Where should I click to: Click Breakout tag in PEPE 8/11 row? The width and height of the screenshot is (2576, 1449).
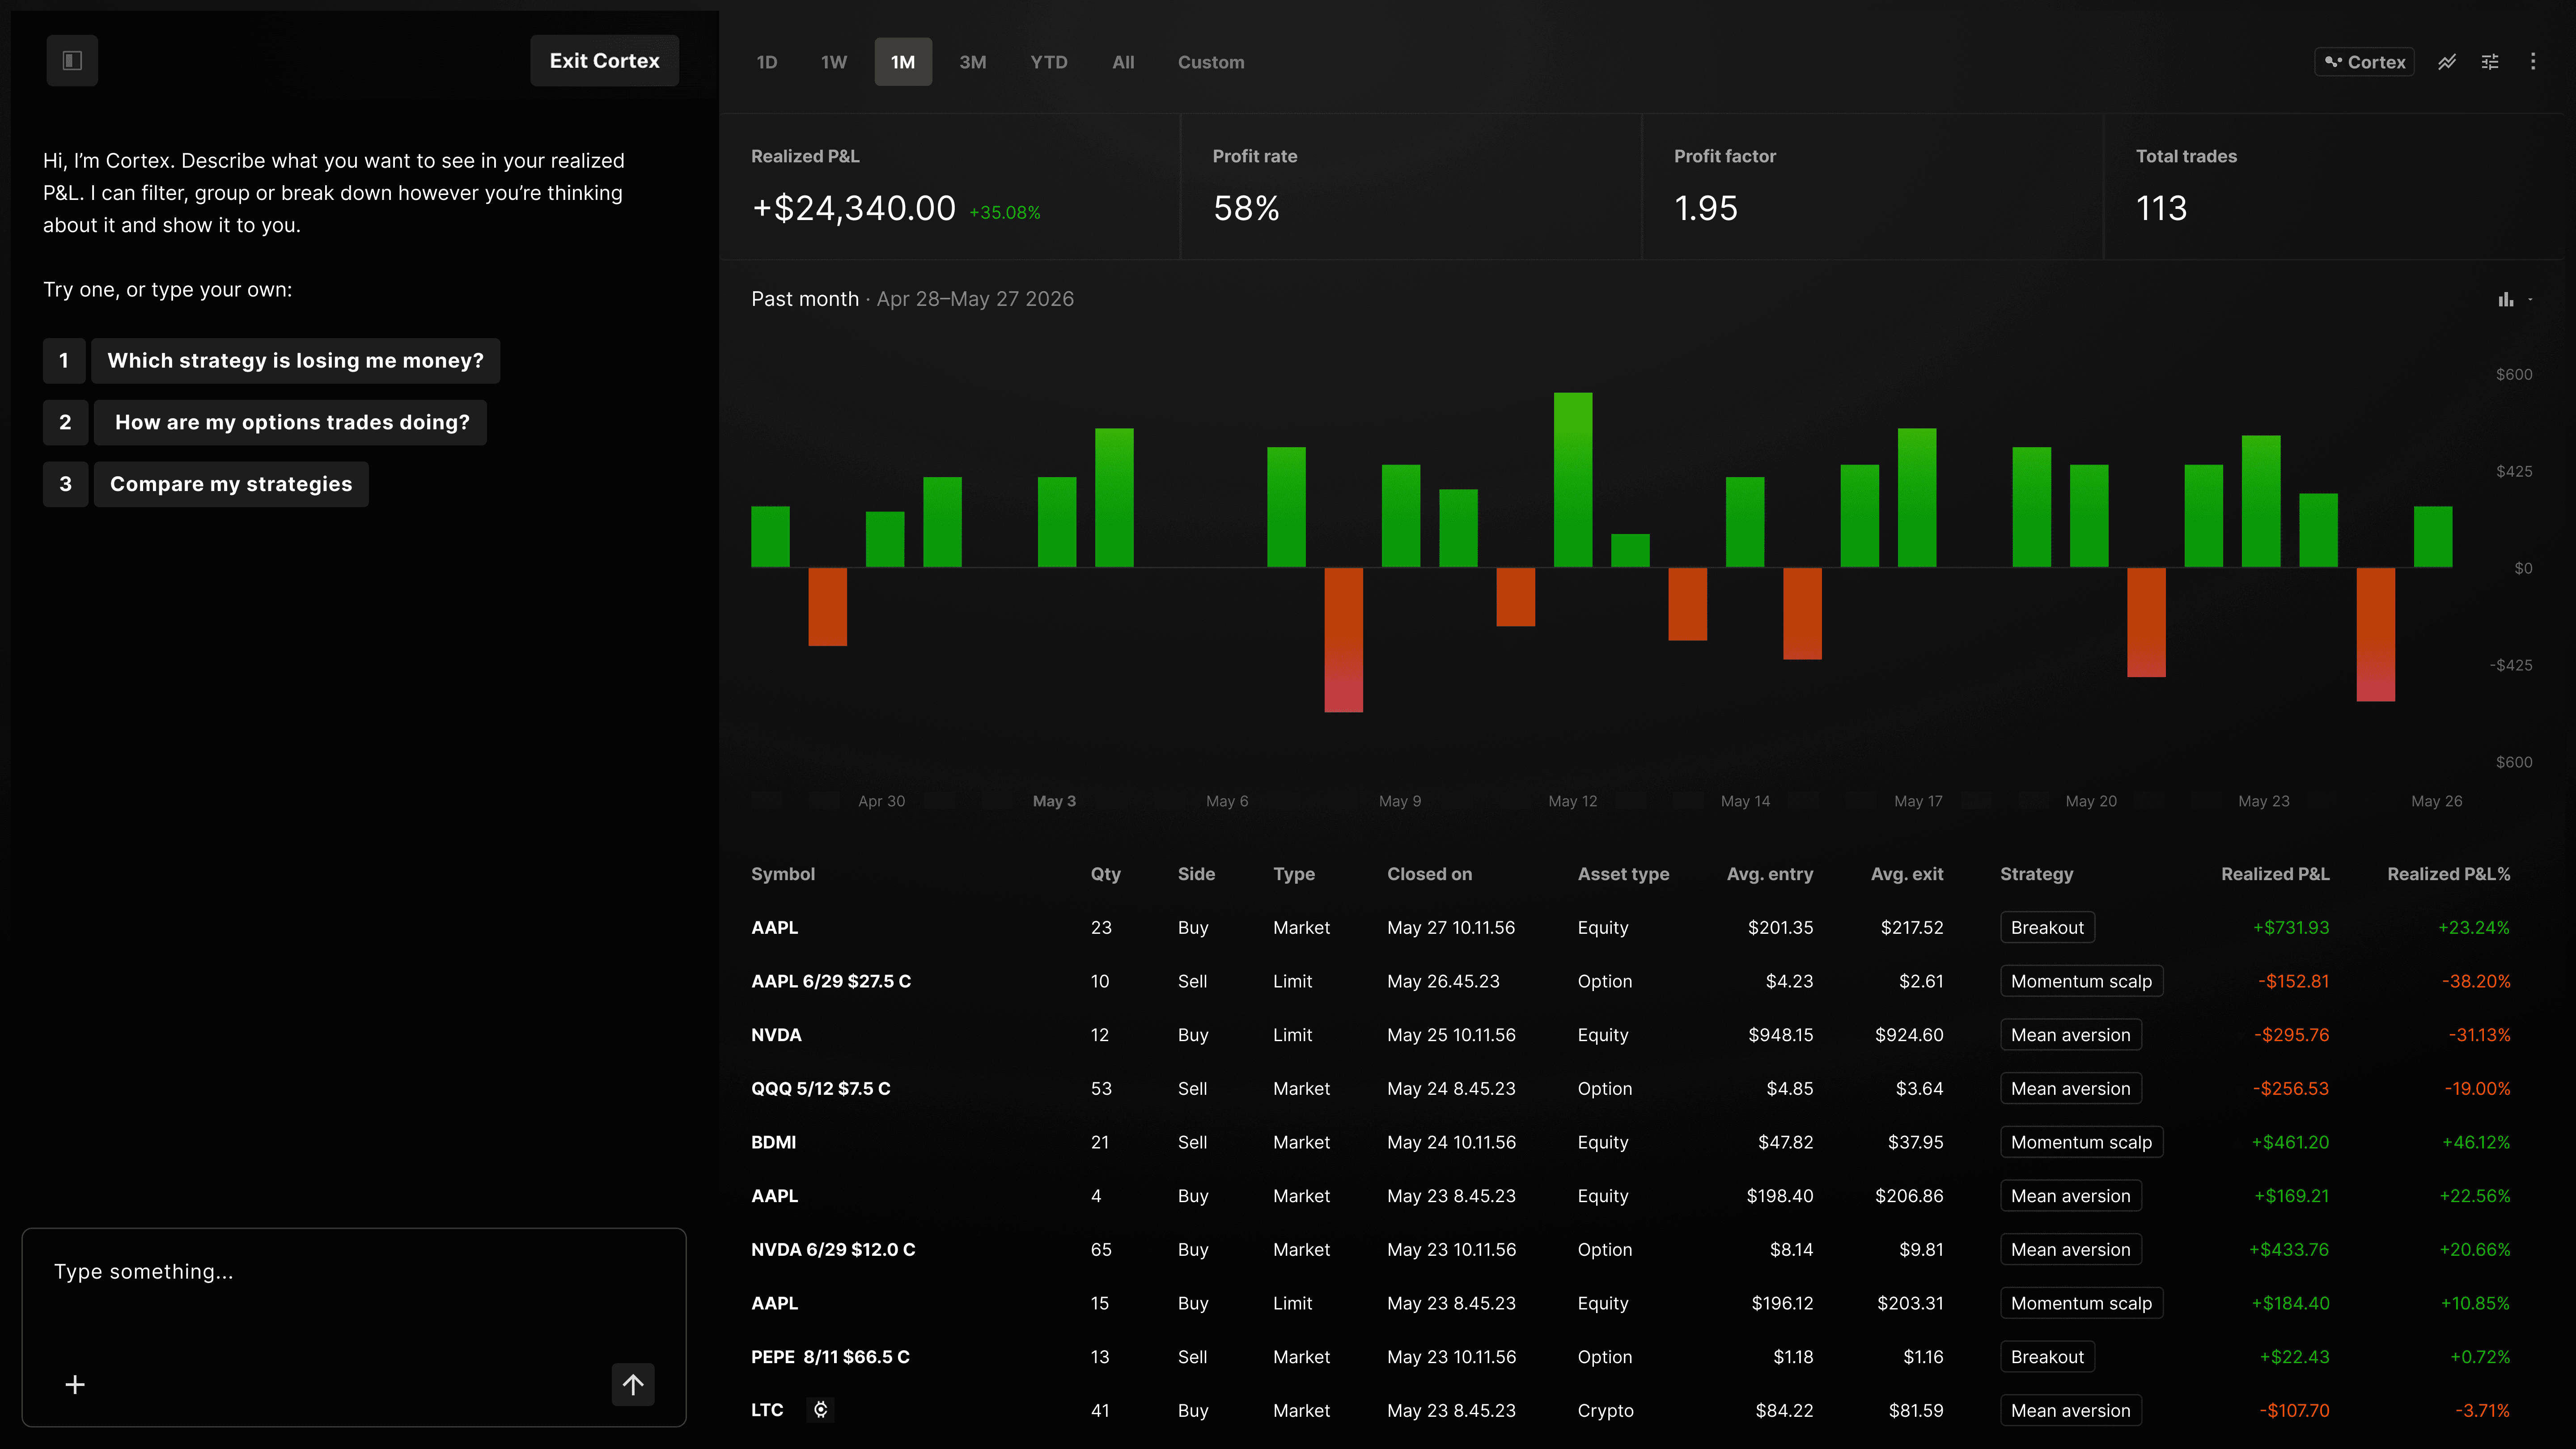(2047, 1357)
